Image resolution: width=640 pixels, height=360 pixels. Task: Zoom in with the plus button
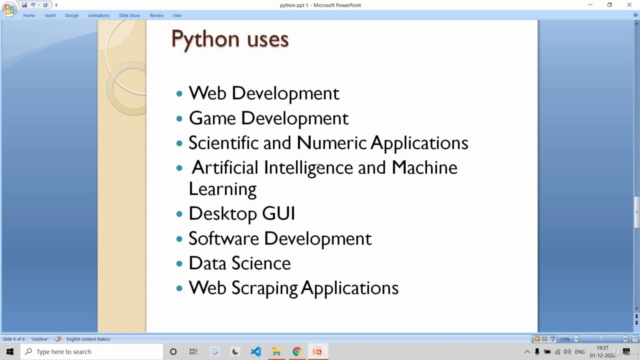tap(625, 339)
